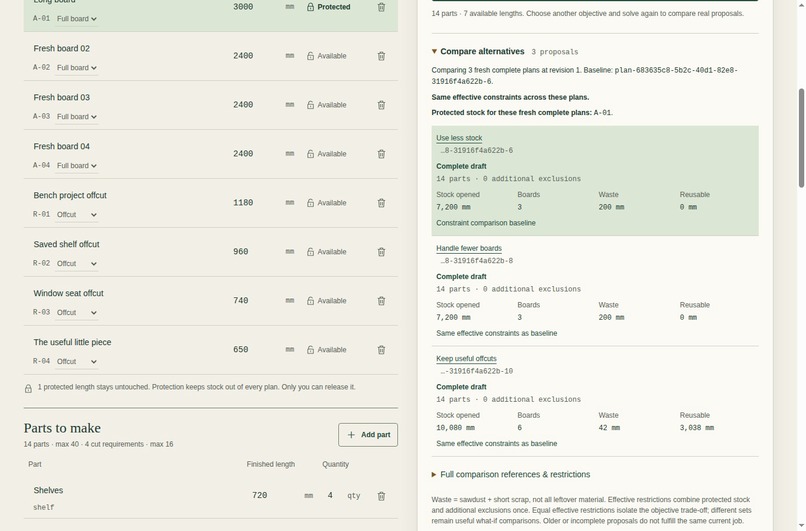The height and width of the screenshot is (531, 806).
Task: Delete Fresh board 03 with trash icon
Action: (381, 105)
